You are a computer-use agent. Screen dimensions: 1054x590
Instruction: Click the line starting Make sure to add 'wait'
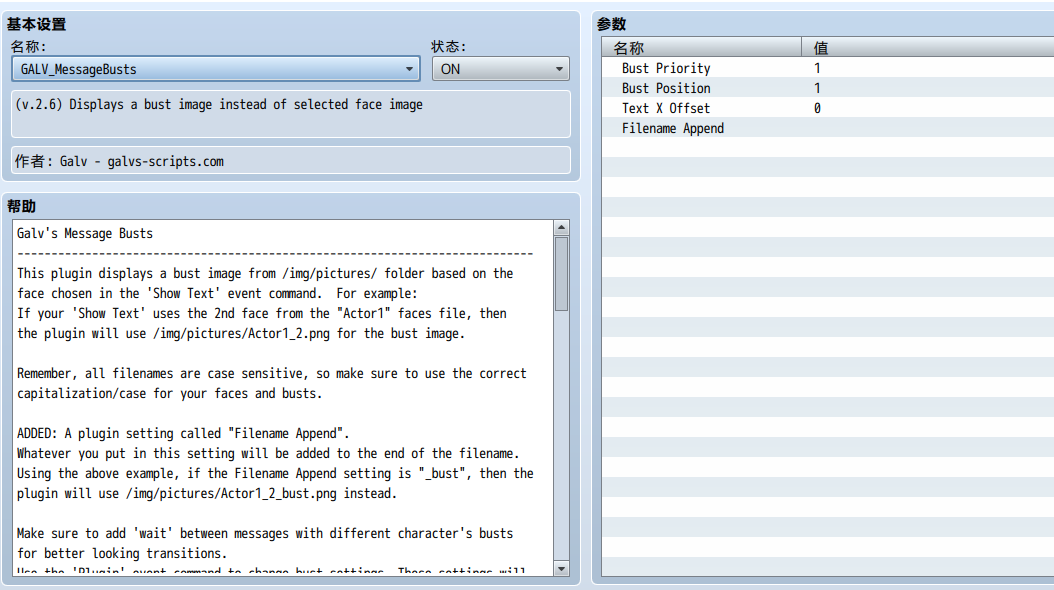tap(265, 534)
